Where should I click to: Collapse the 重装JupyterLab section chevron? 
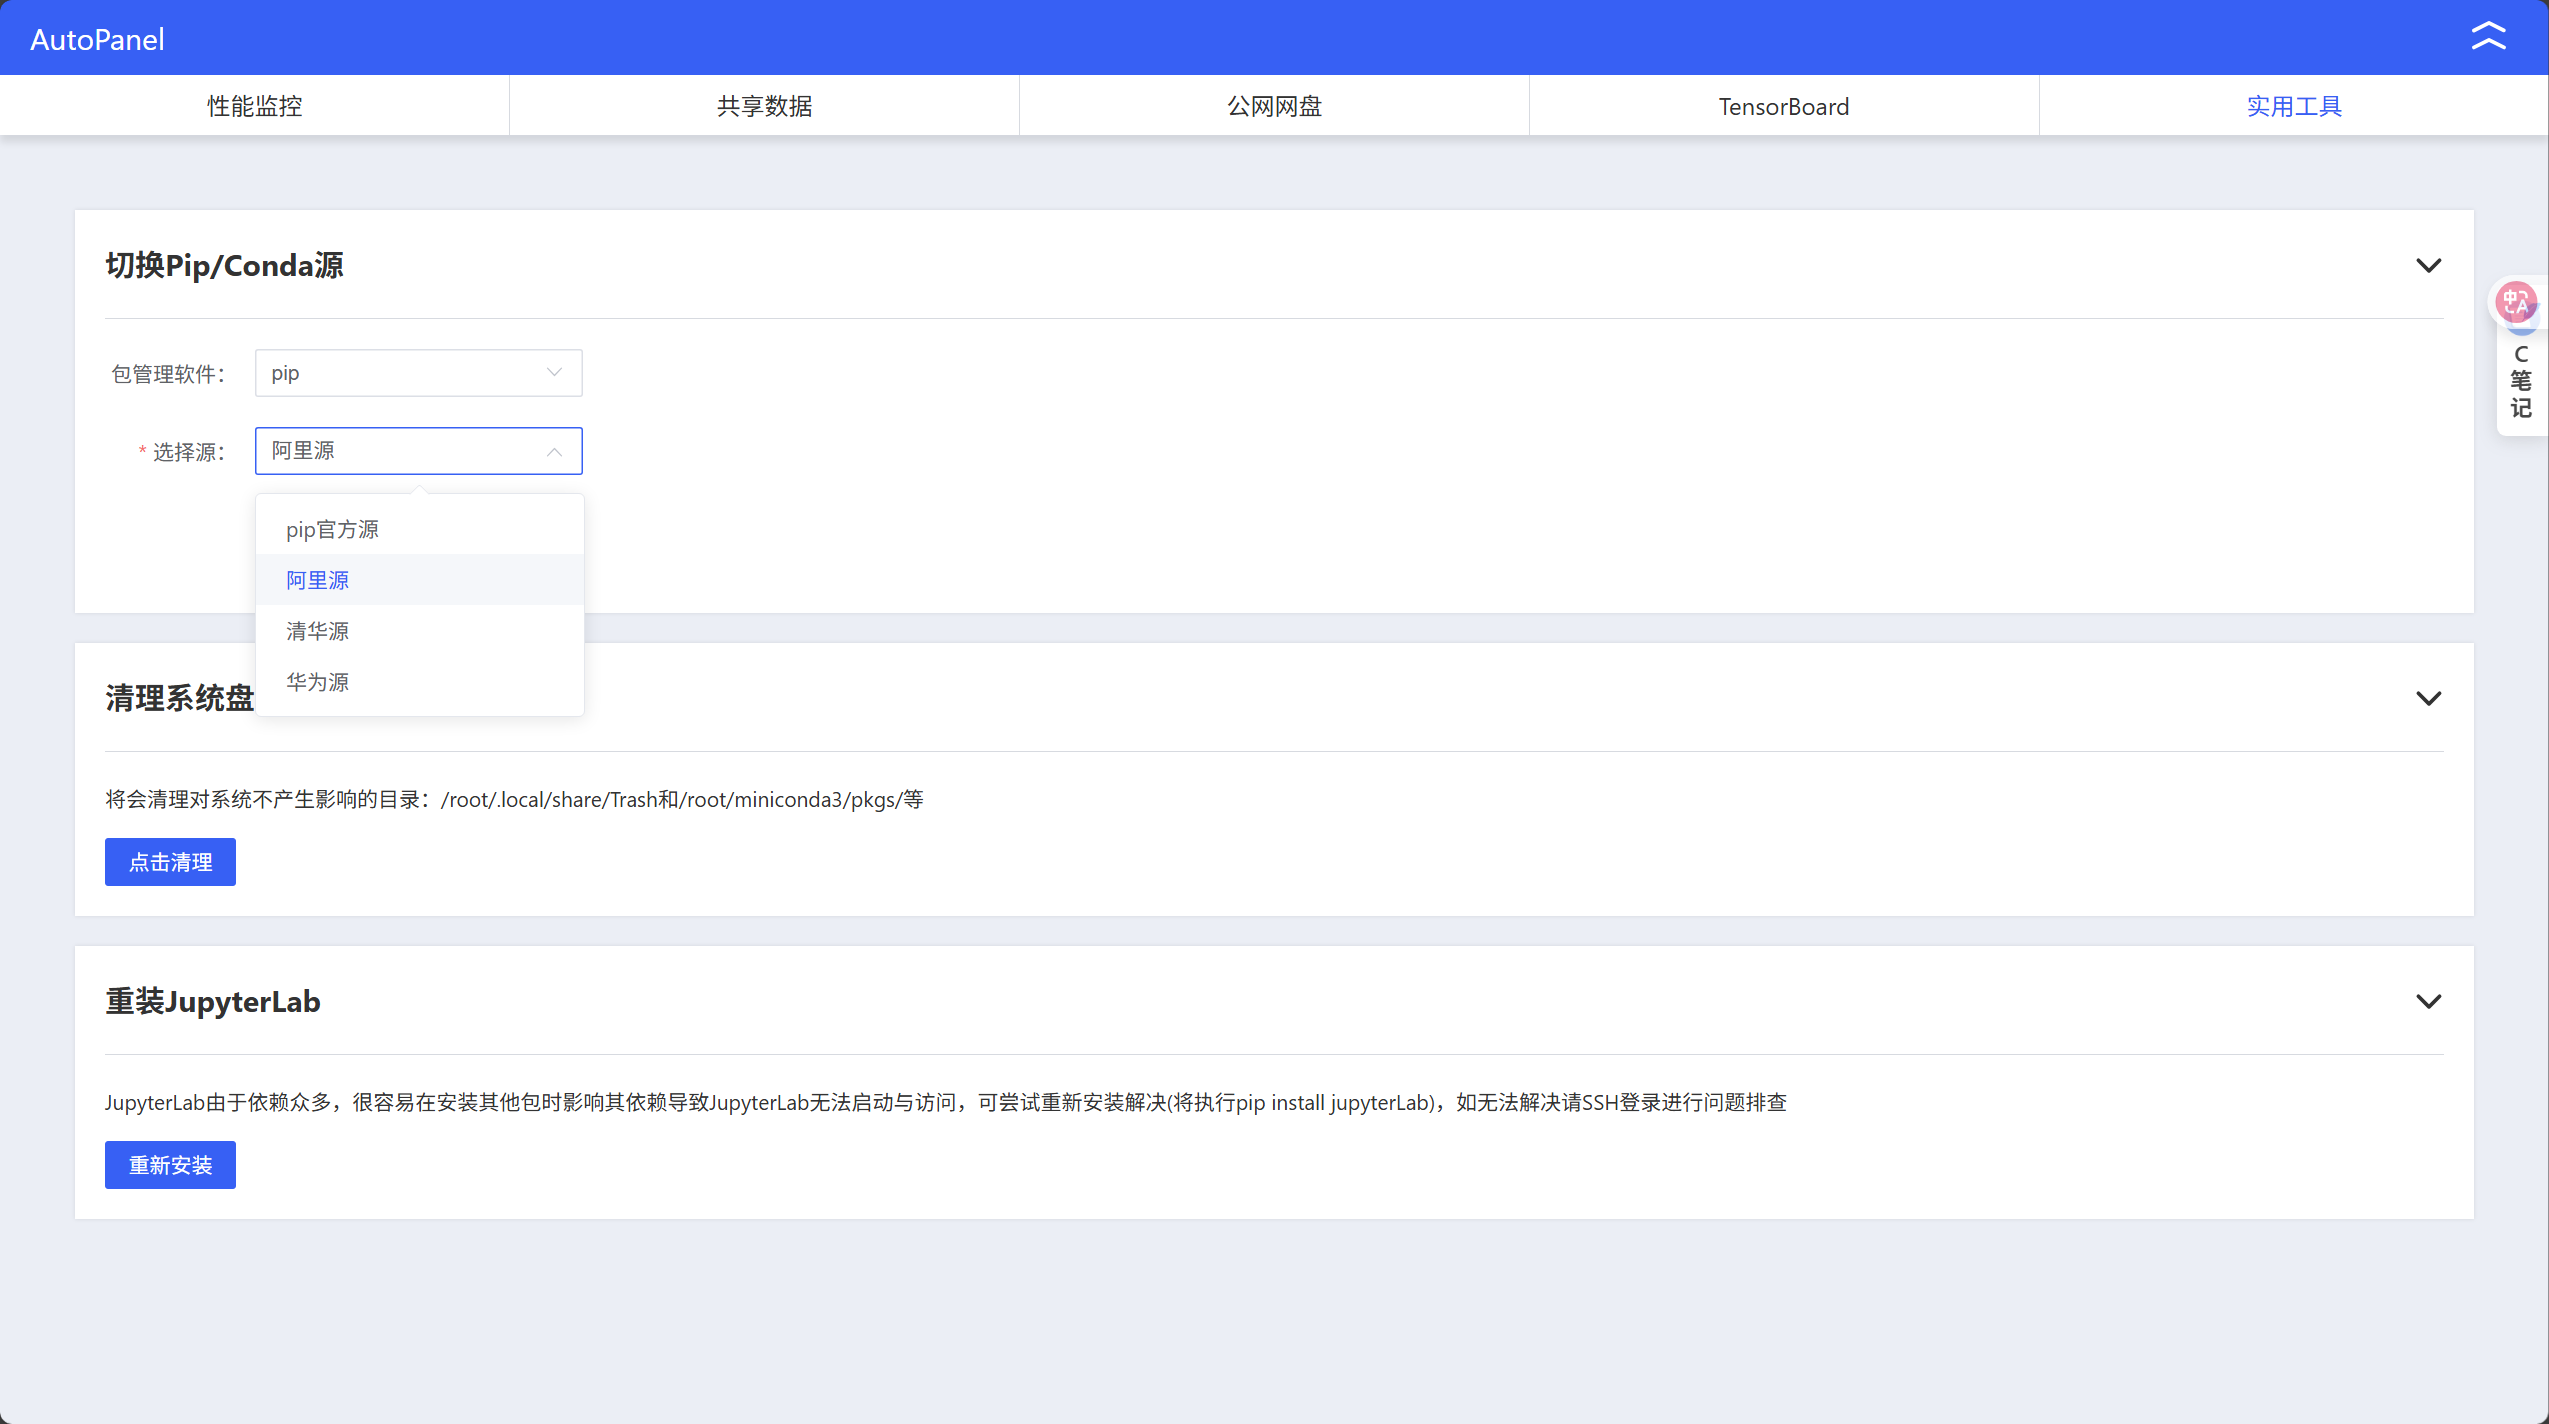(x=2428, y=1001)
